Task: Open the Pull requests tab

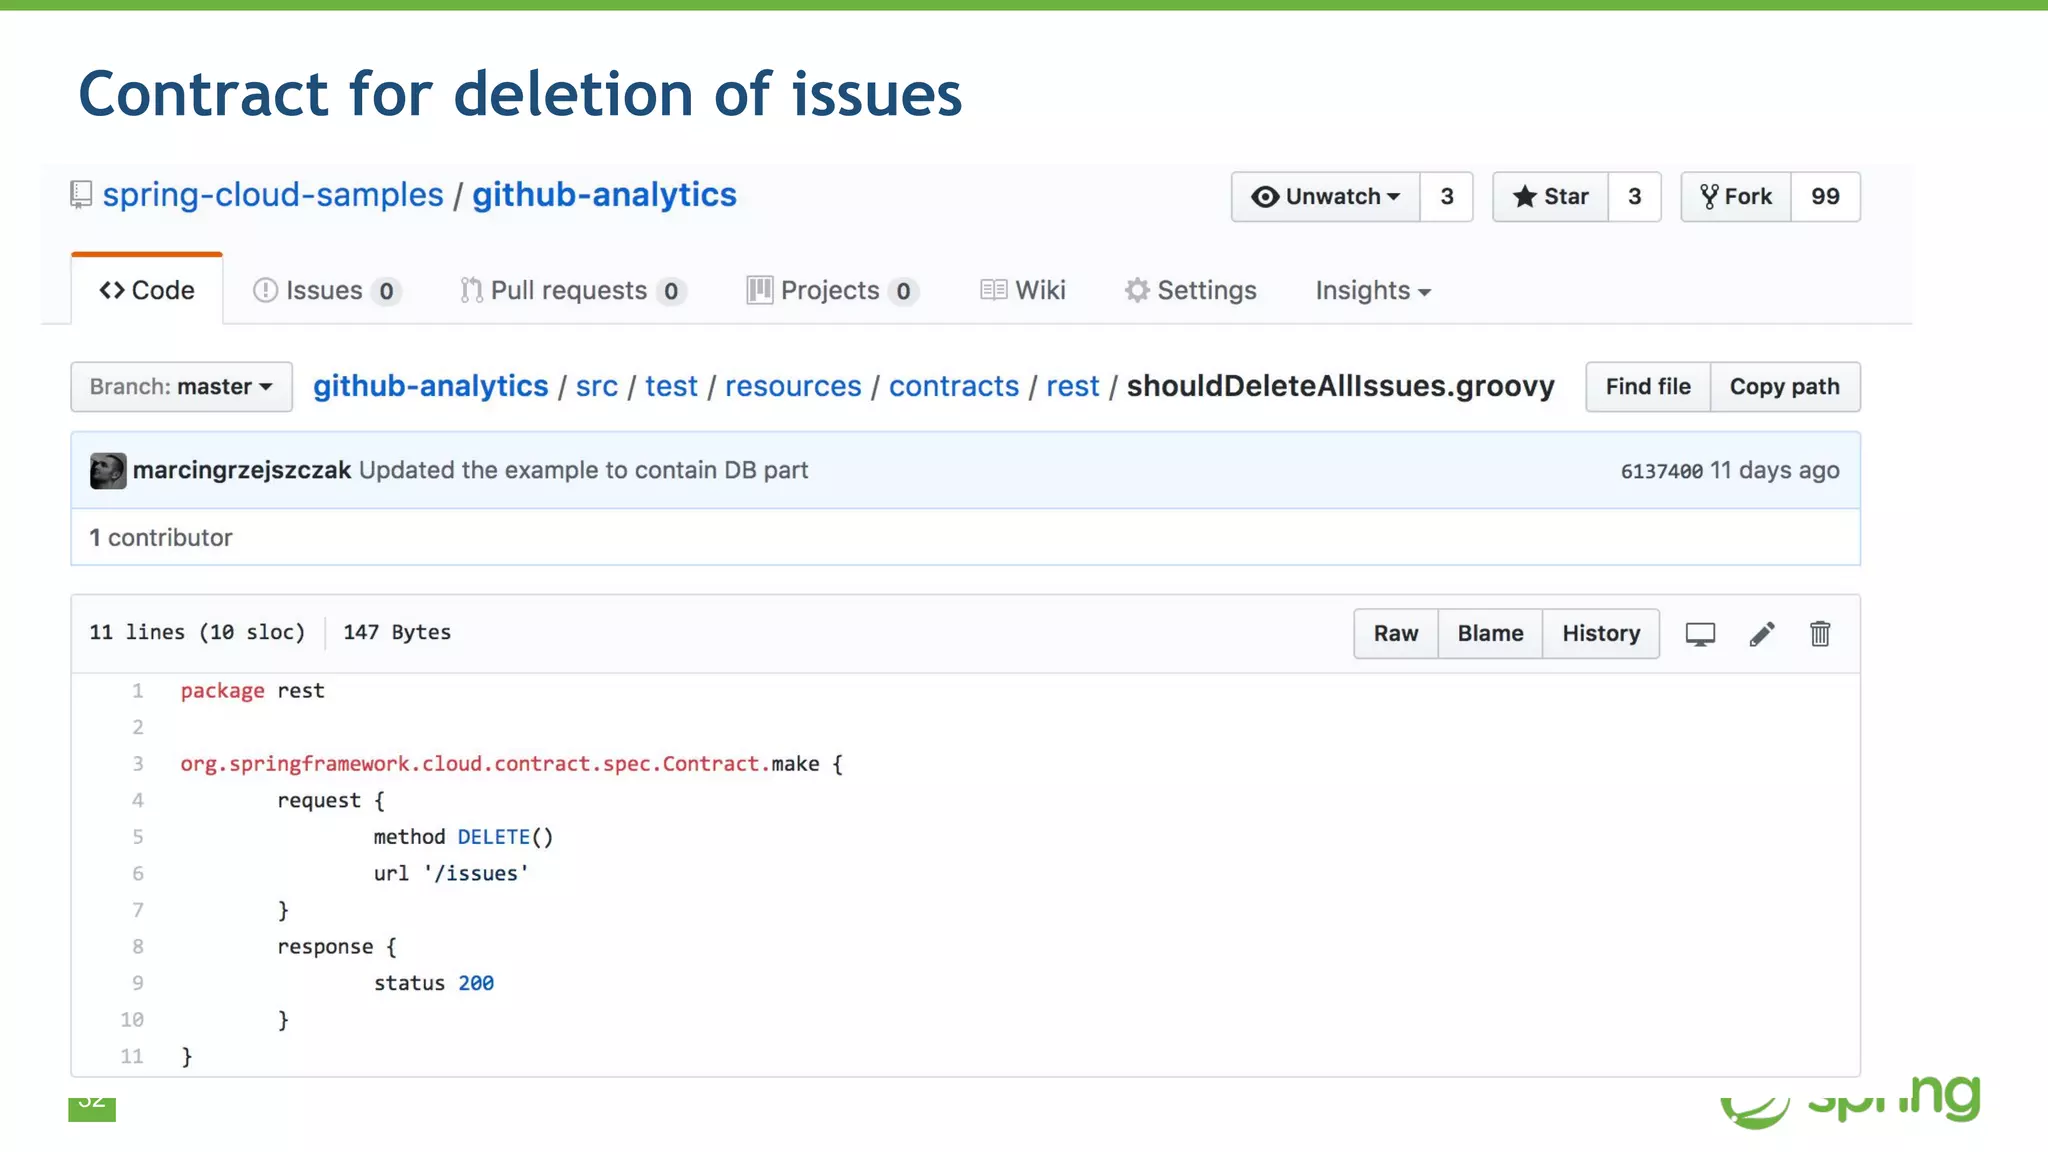Action: click(x=573, y=291)
